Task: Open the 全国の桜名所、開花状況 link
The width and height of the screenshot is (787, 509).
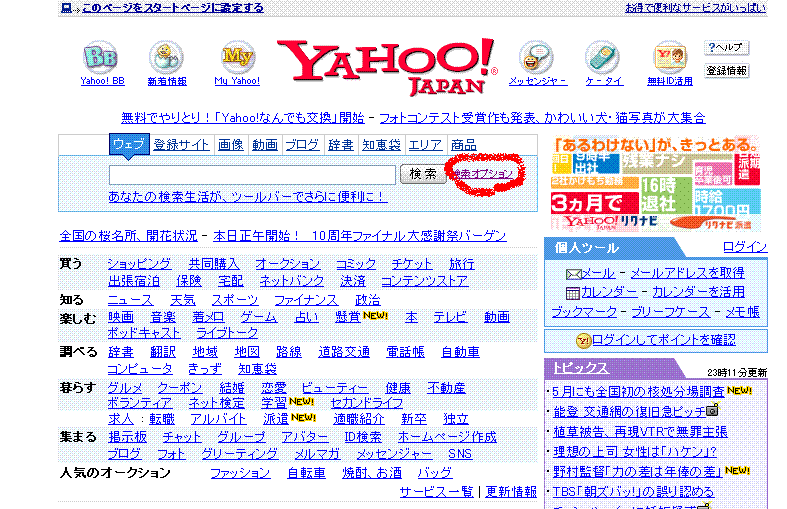Action: [128, 236]
